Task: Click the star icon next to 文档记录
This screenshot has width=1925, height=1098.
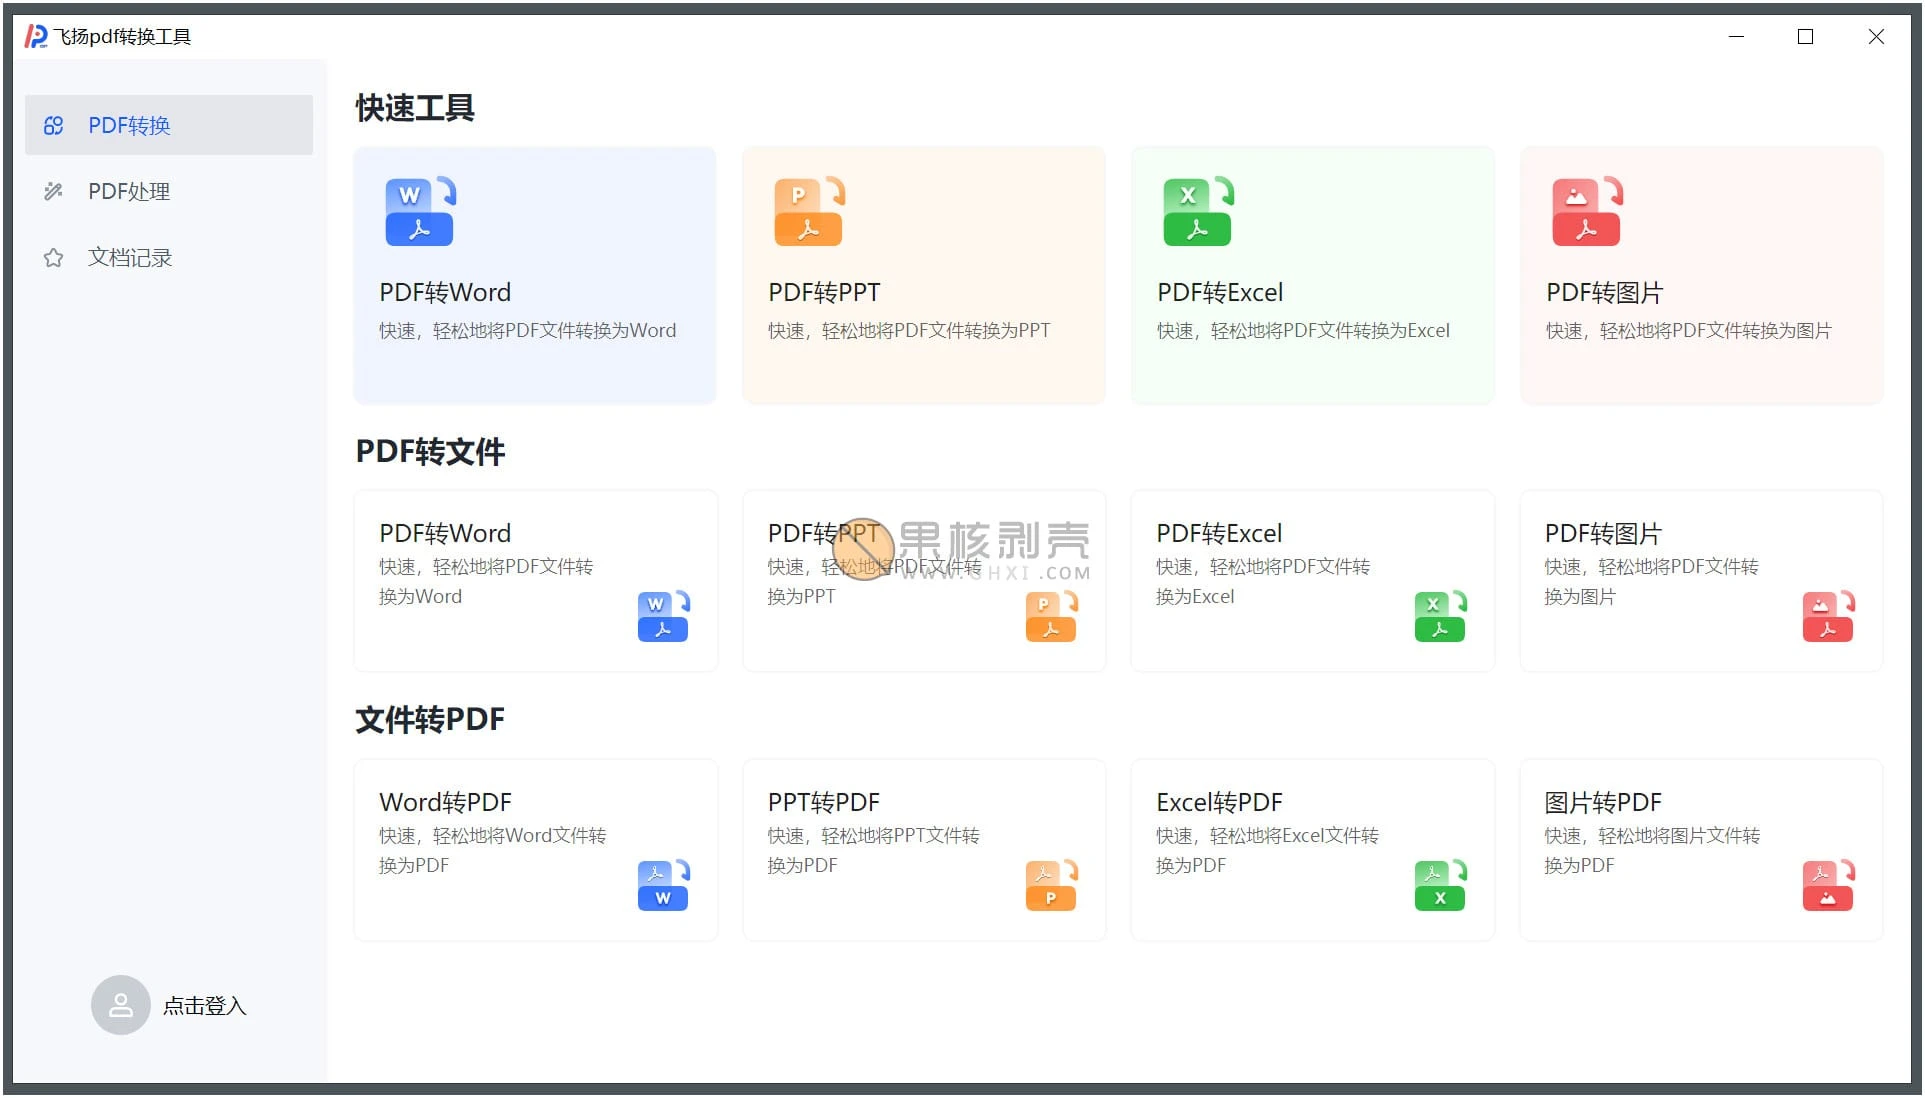Action: 53,258
